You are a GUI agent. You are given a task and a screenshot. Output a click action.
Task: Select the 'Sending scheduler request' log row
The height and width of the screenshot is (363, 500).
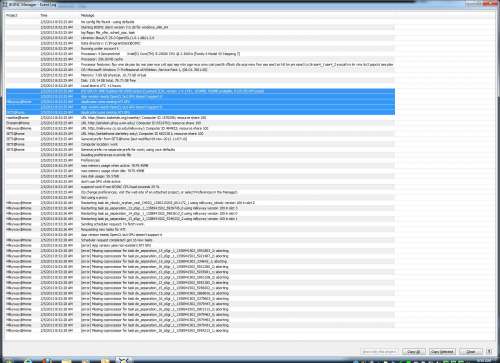tap(200, 224)
